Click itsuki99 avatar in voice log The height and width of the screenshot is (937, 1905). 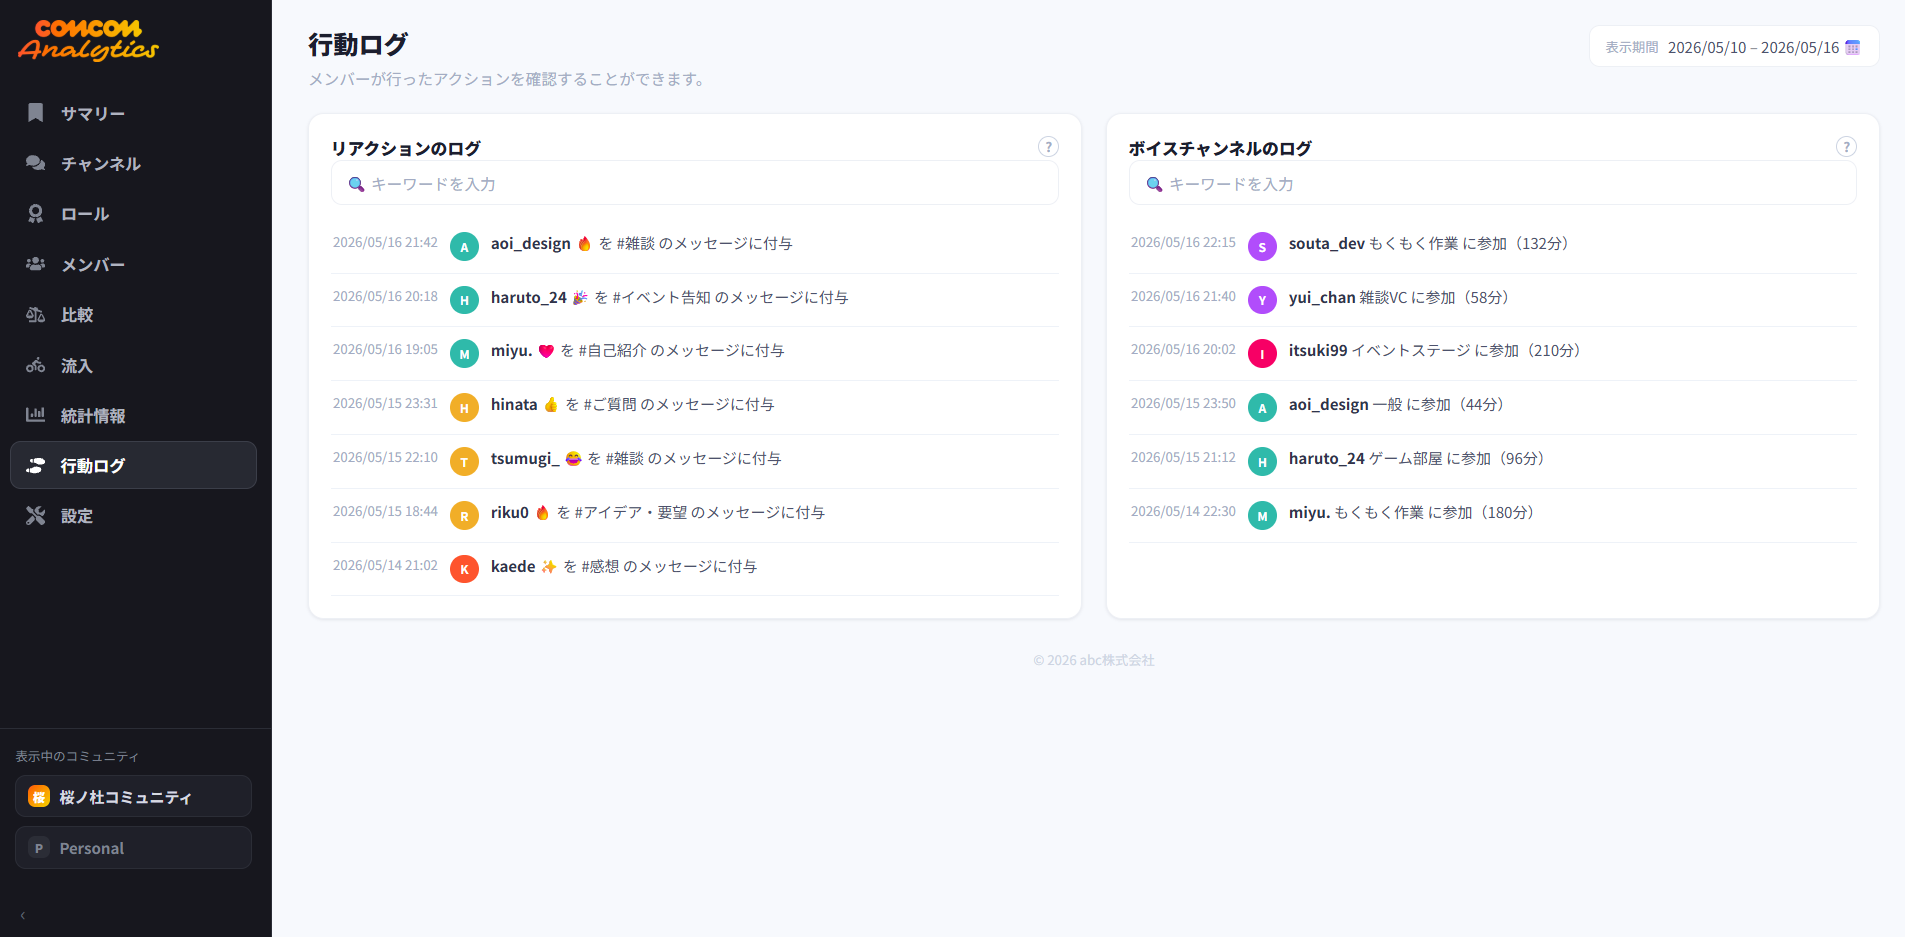click(1262, 353)
